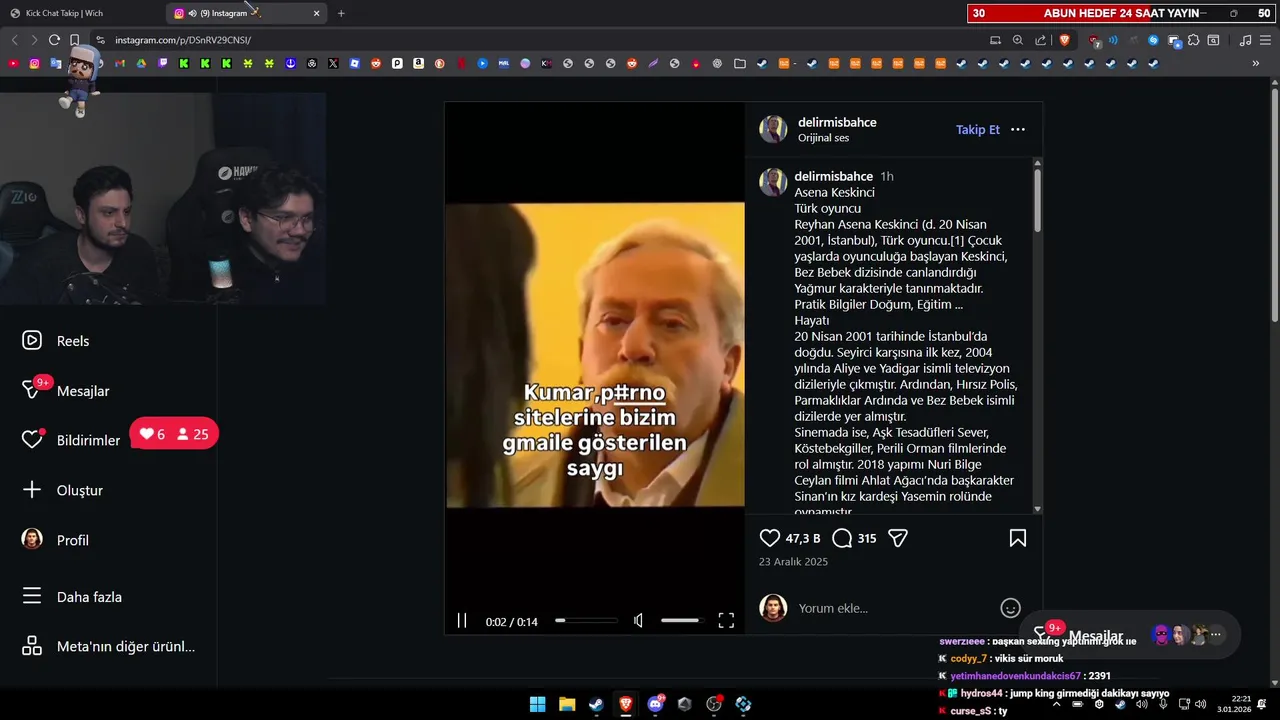1280x720 pixels.
Task: Reload the current page
Action: point(54,40)
